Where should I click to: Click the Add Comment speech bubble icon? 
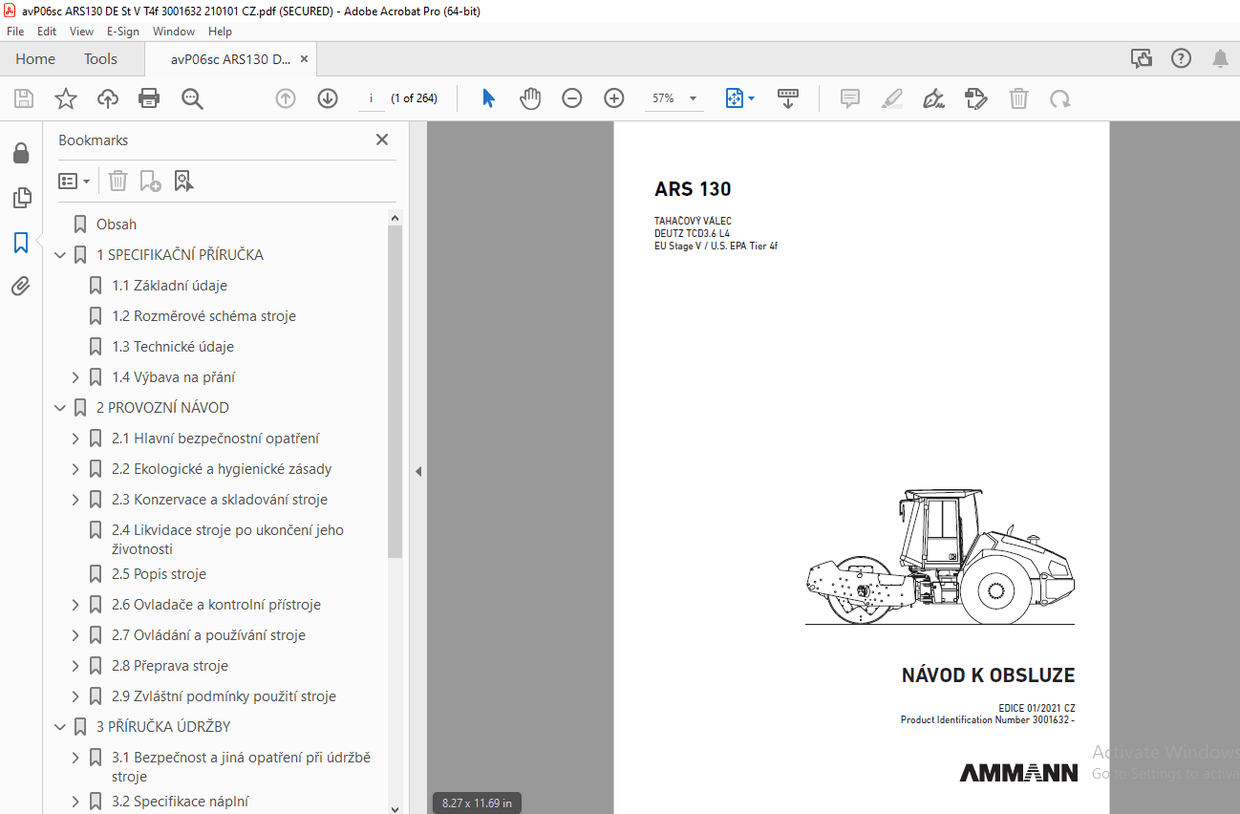[x=850, y=98]
